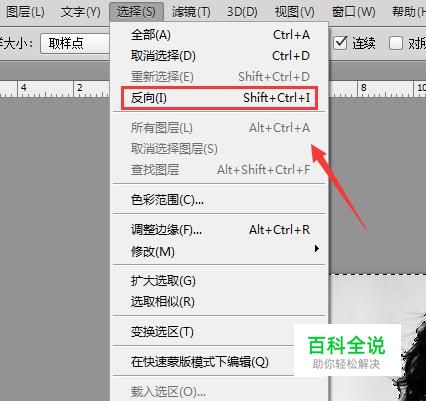426x401 pixels.
Task: Choose 全部(A) select all
Action: coord(220,35)
